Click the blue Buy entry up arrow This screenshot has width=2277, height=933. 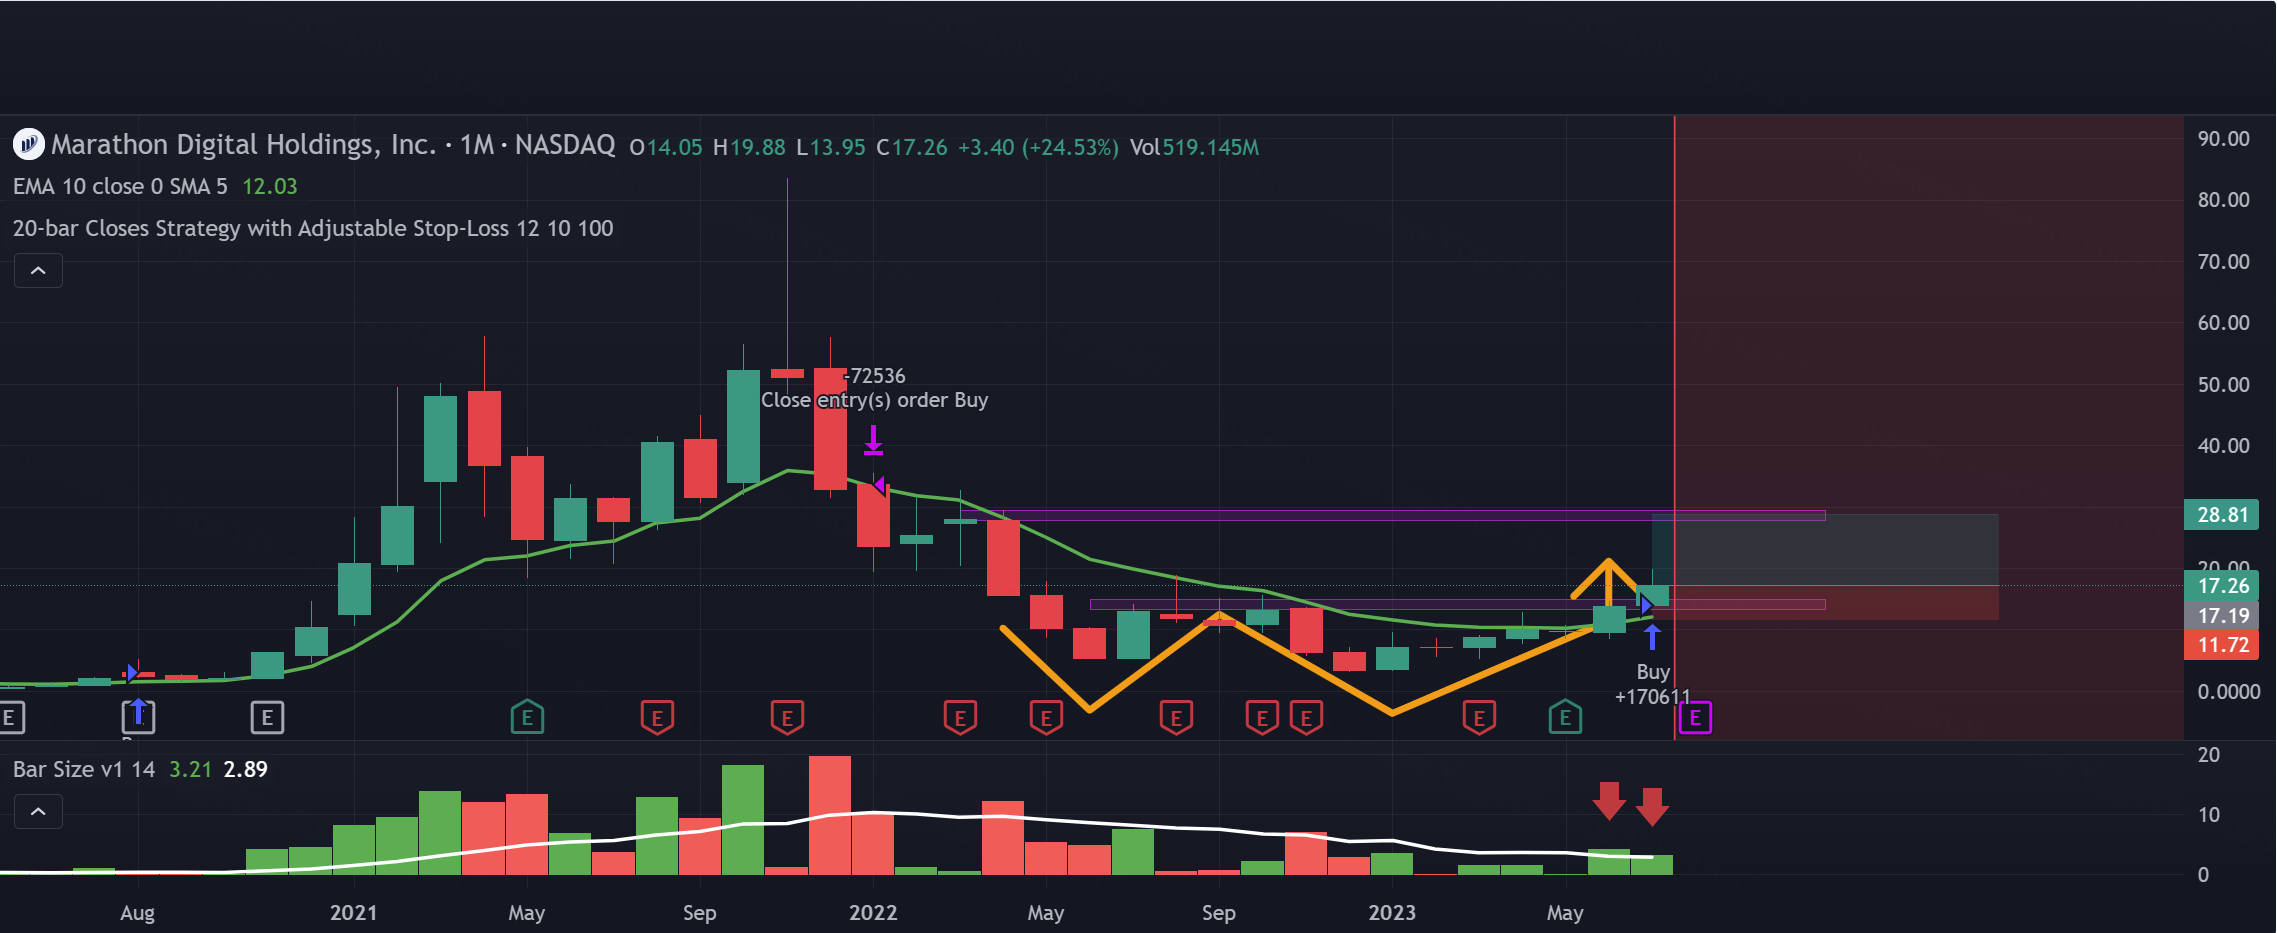click(1652, 636)
